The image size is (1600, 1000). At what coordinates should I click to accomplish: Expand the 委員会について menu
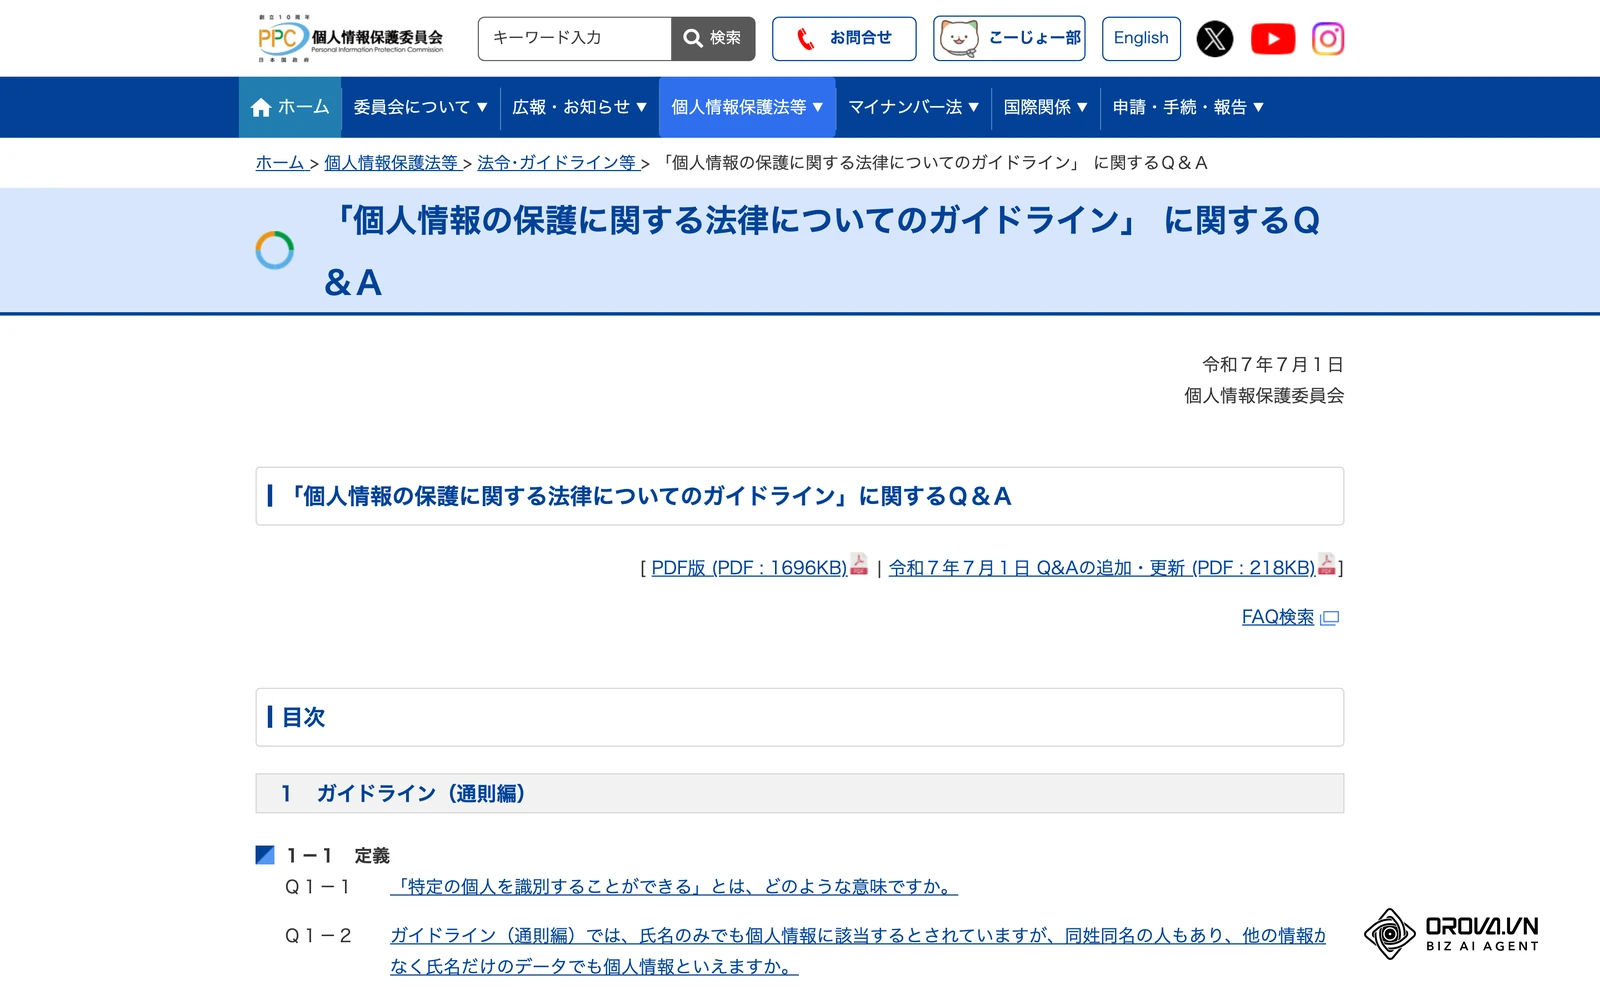420,107
